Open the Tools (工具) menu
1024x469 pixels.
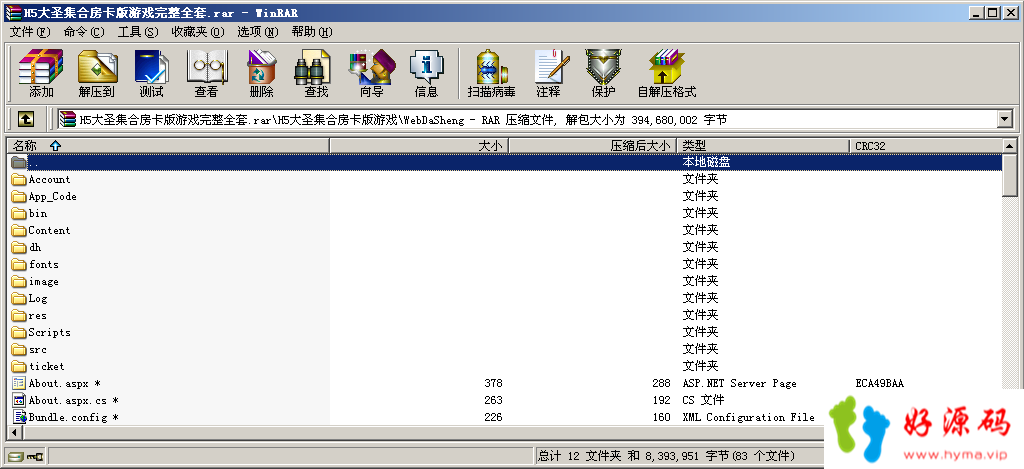[x=138, y=31]
